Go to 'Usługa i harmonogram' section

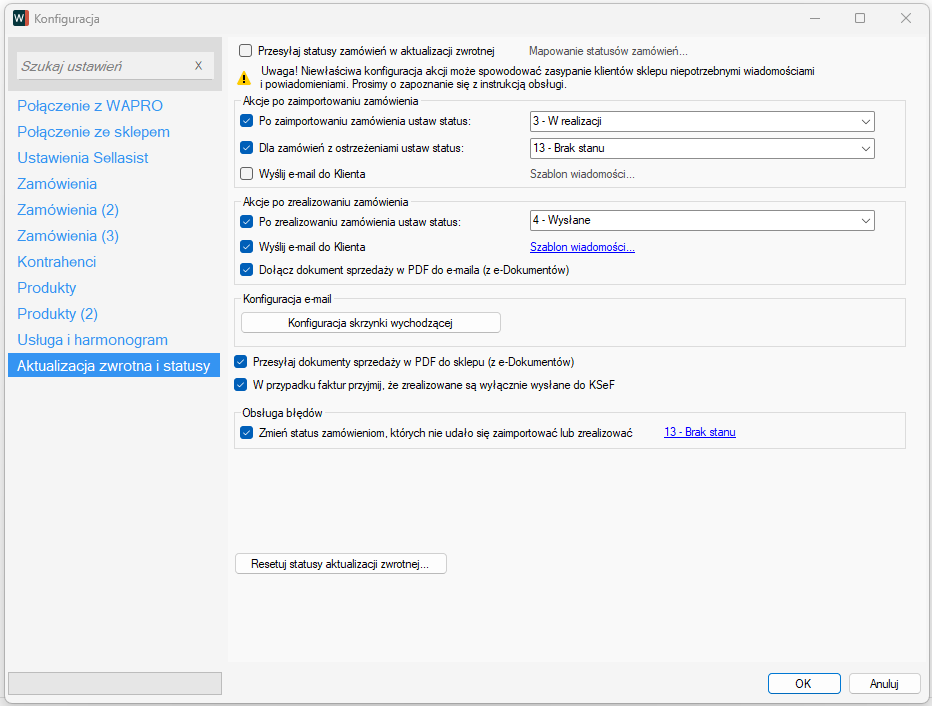[x=92, y=340]
